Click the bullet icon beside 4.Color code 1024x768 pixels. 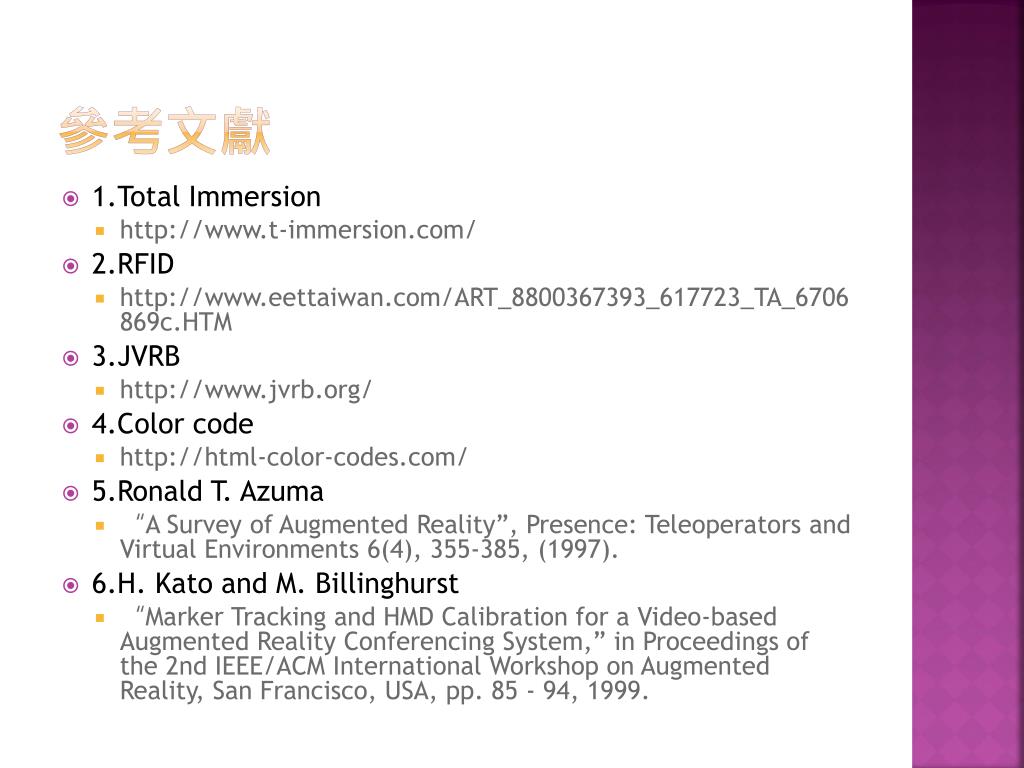pos(71,426)
